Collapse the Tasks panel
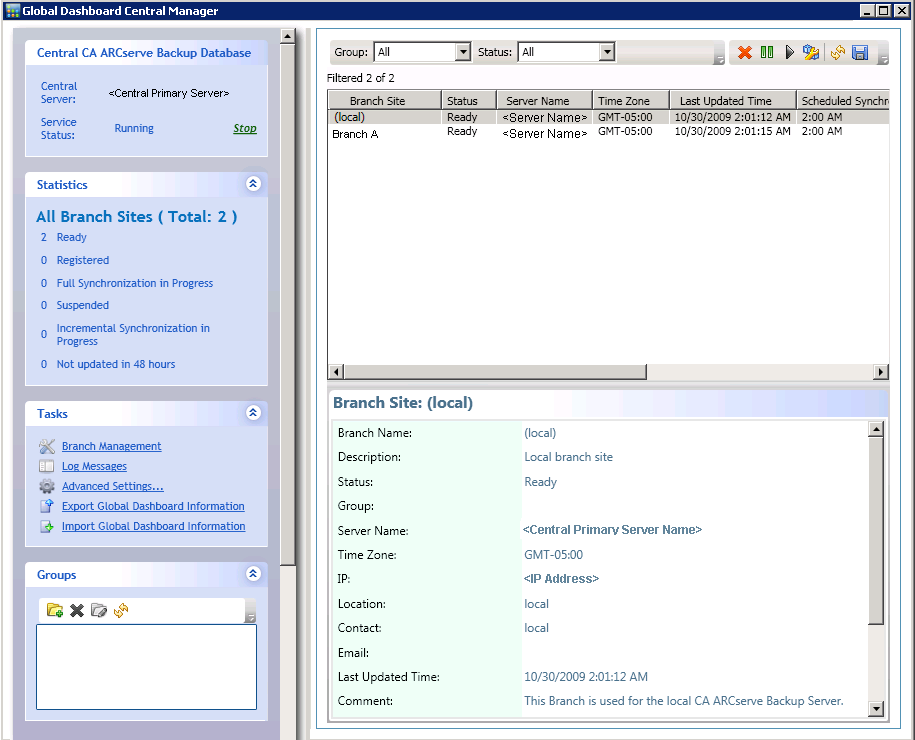Image resolution: width=915 pixels, height=740 pixels. click(x=253, y=413)
